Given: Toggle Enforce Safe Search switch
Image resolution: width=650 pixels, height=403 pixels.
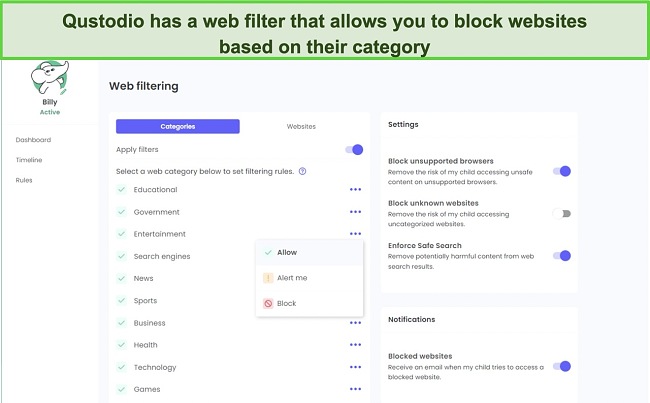Looking at the screenshot, I should [562, 256].
